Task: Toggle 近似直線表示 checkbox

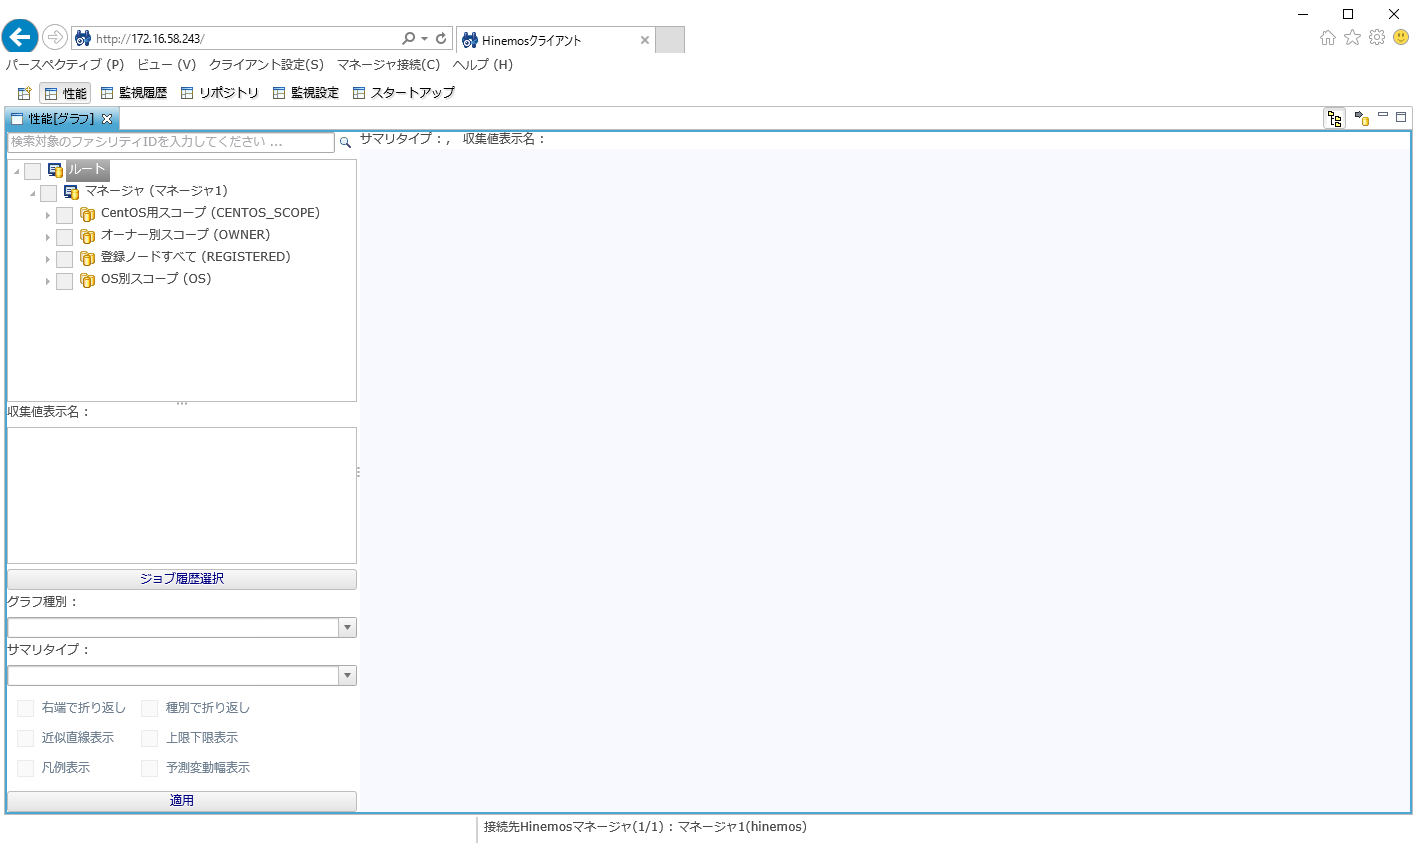Action: click(x=26, y=738)
